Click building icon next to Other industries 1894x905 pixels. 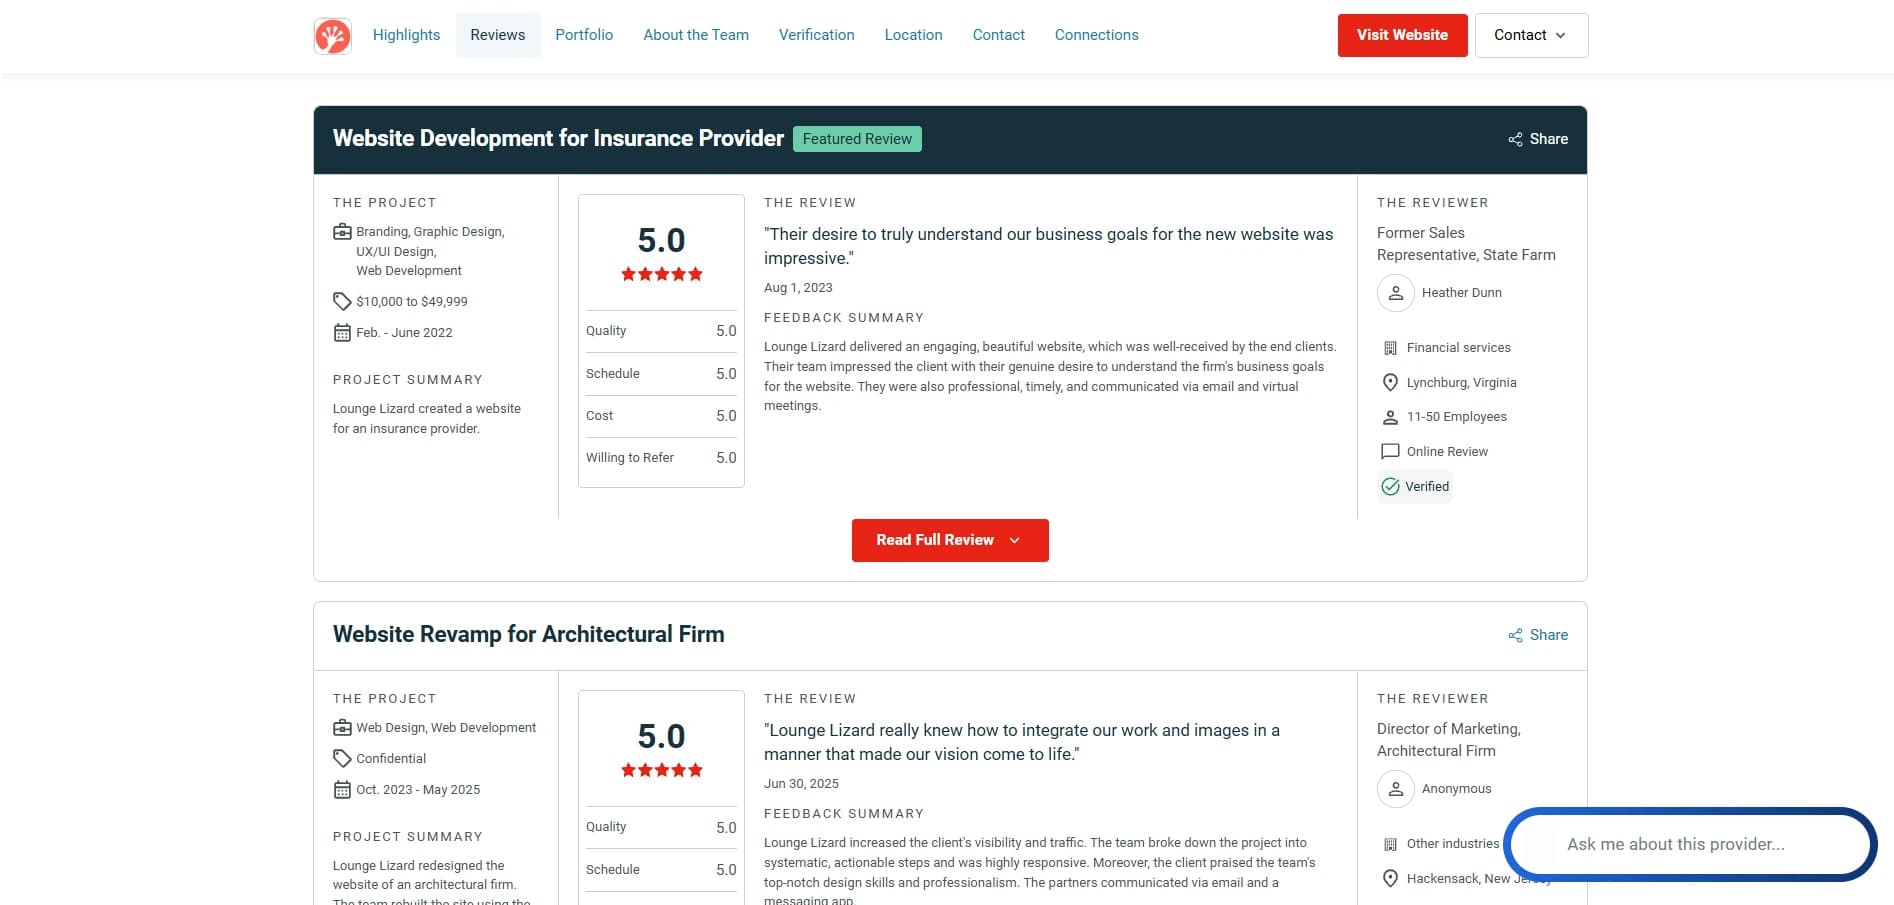tap(1390, 844)
